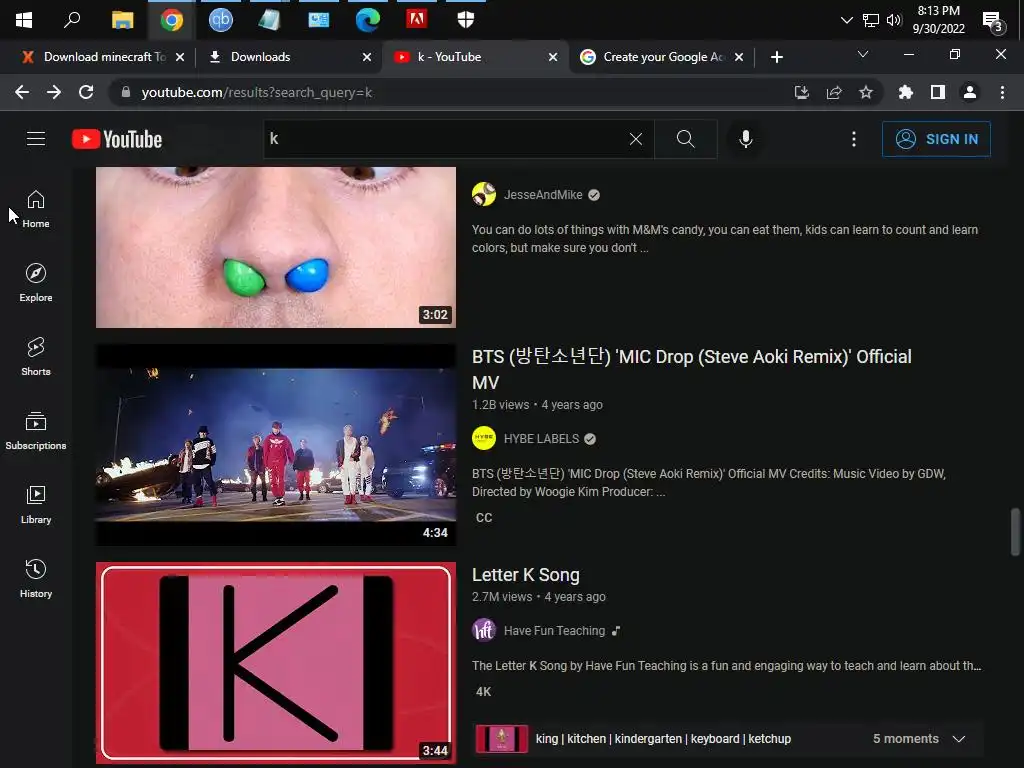The width and height of the screenshot is (1024, 768).
Task: Open qBittorrent from the taskbar
Action: (221, 20)
